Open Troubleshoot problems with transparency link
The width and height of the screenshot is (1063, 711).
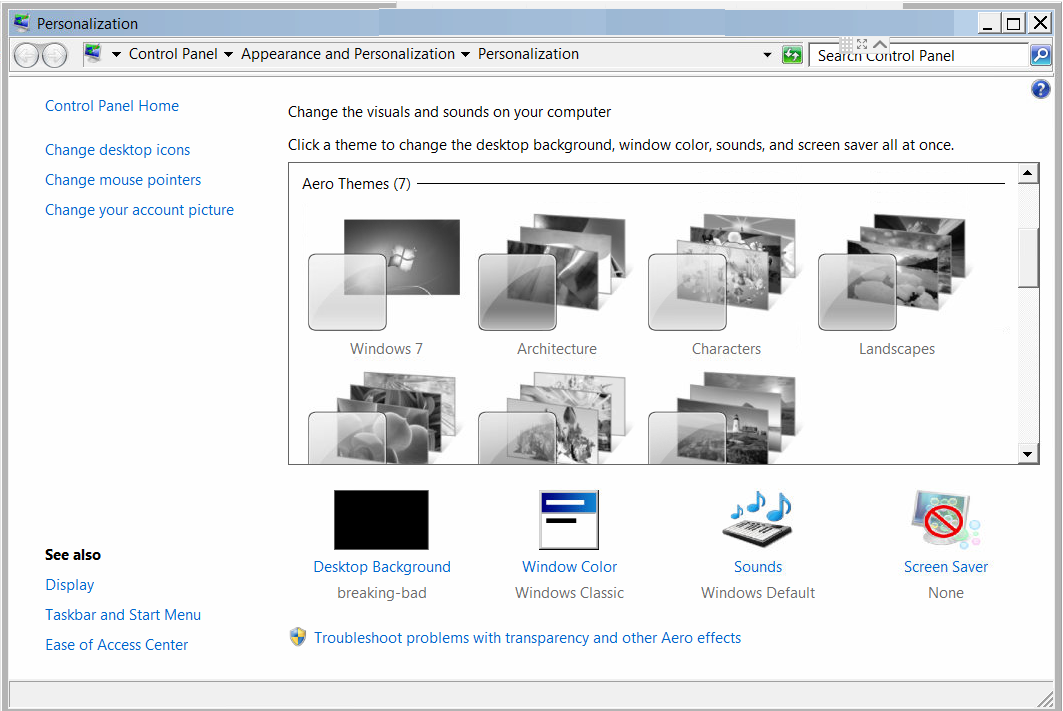tap(527, 638)
